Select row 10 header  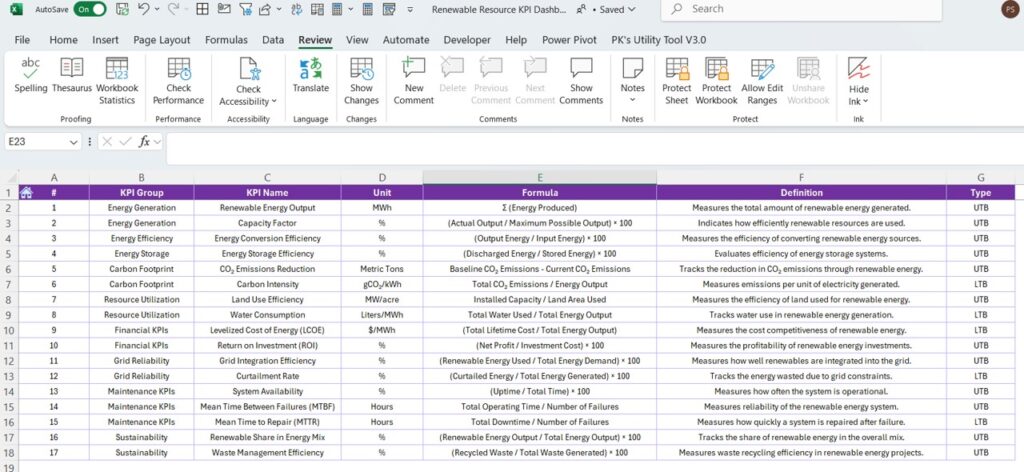point(9,330)
